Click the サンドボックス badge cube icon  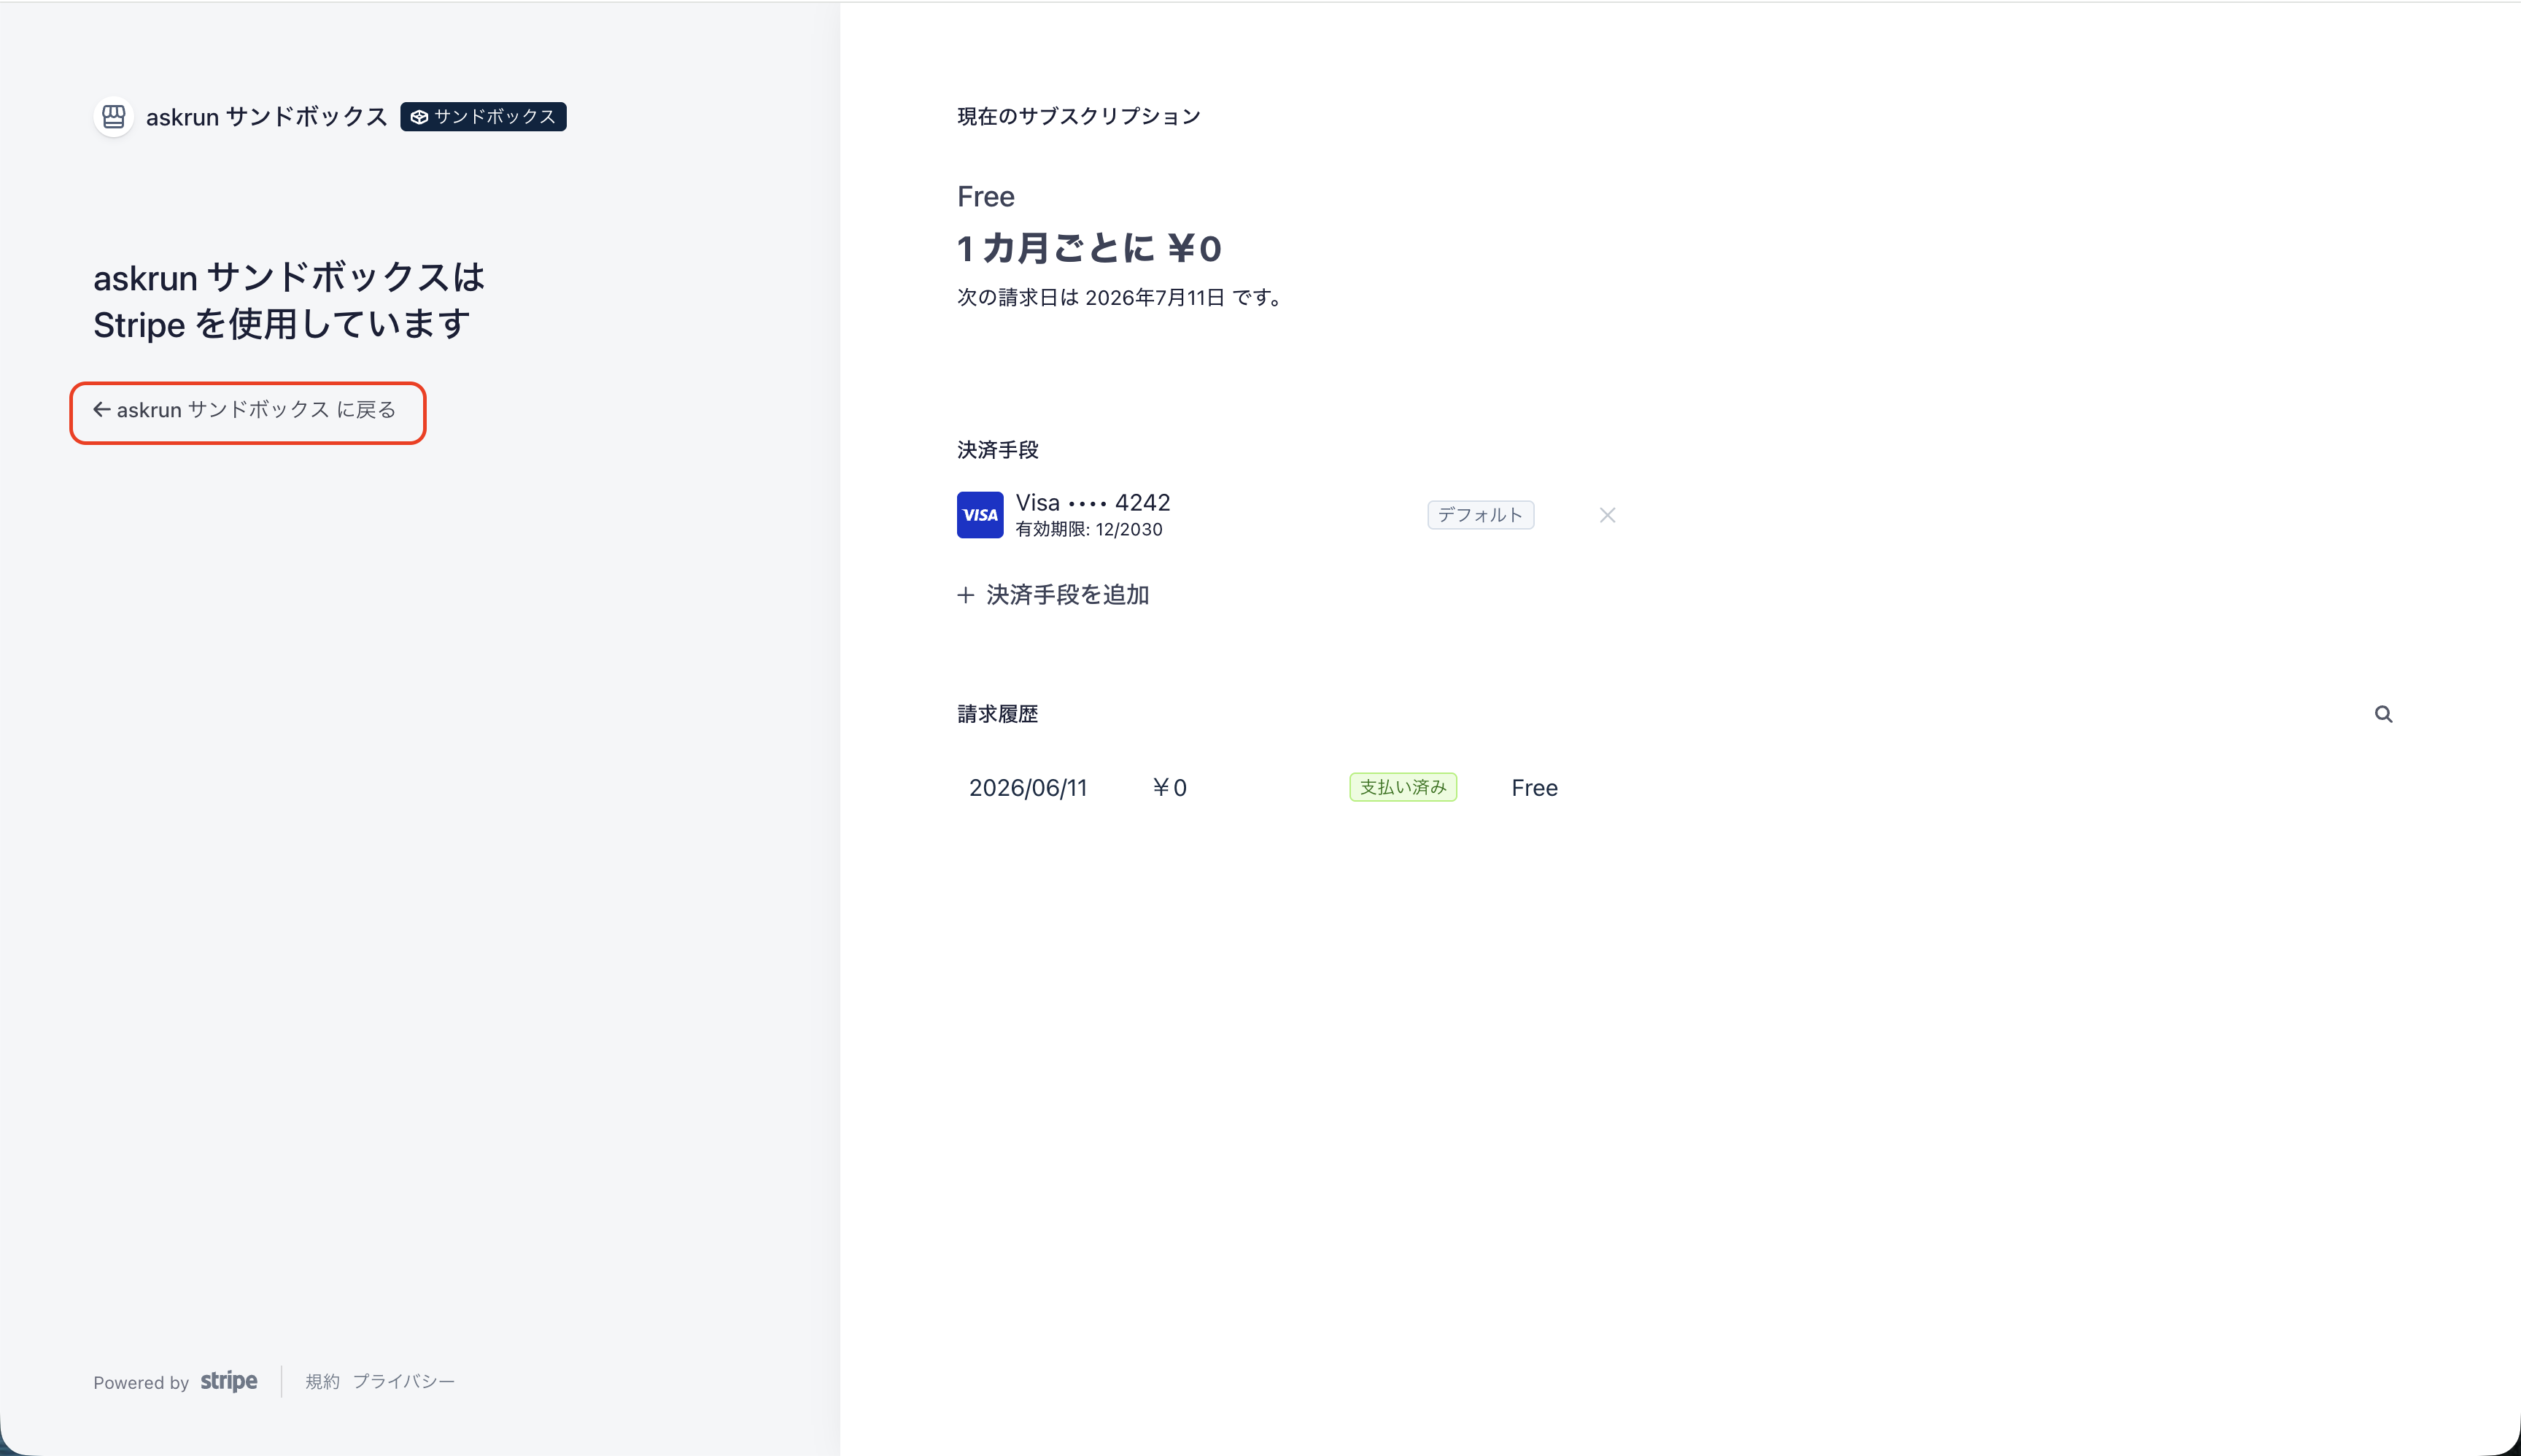pyautogui.click(x=419, y=117)
